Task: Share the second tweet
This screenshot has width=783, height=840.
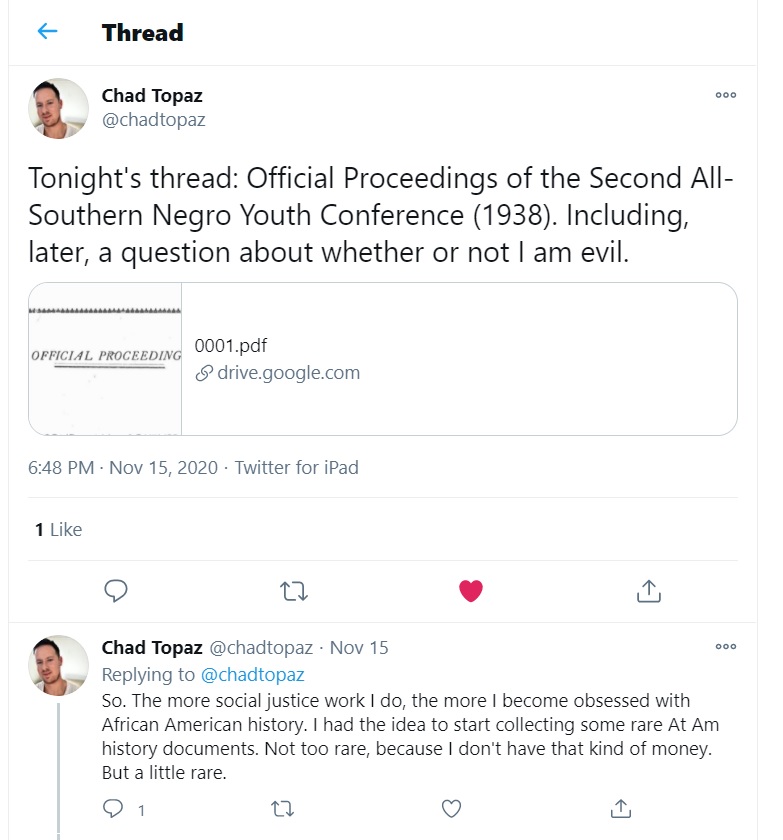Action: pyautogui.click(x=620, y=809)
